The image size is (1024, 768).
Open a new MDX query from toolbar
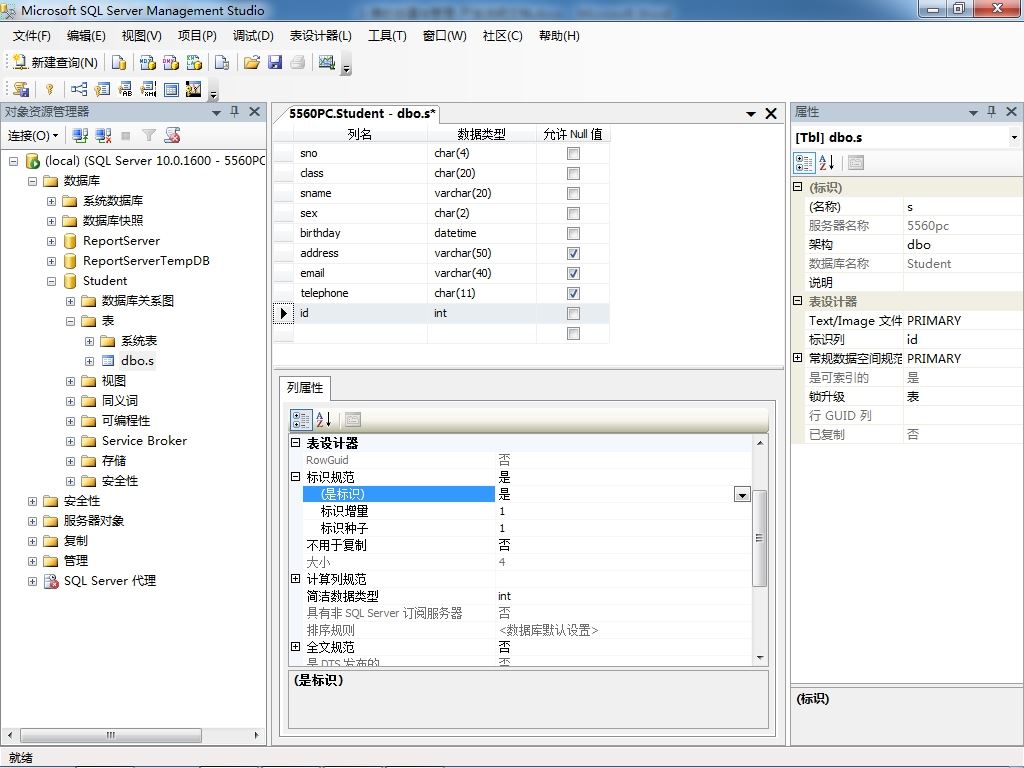pyautogui.click(x=148, y=62)
